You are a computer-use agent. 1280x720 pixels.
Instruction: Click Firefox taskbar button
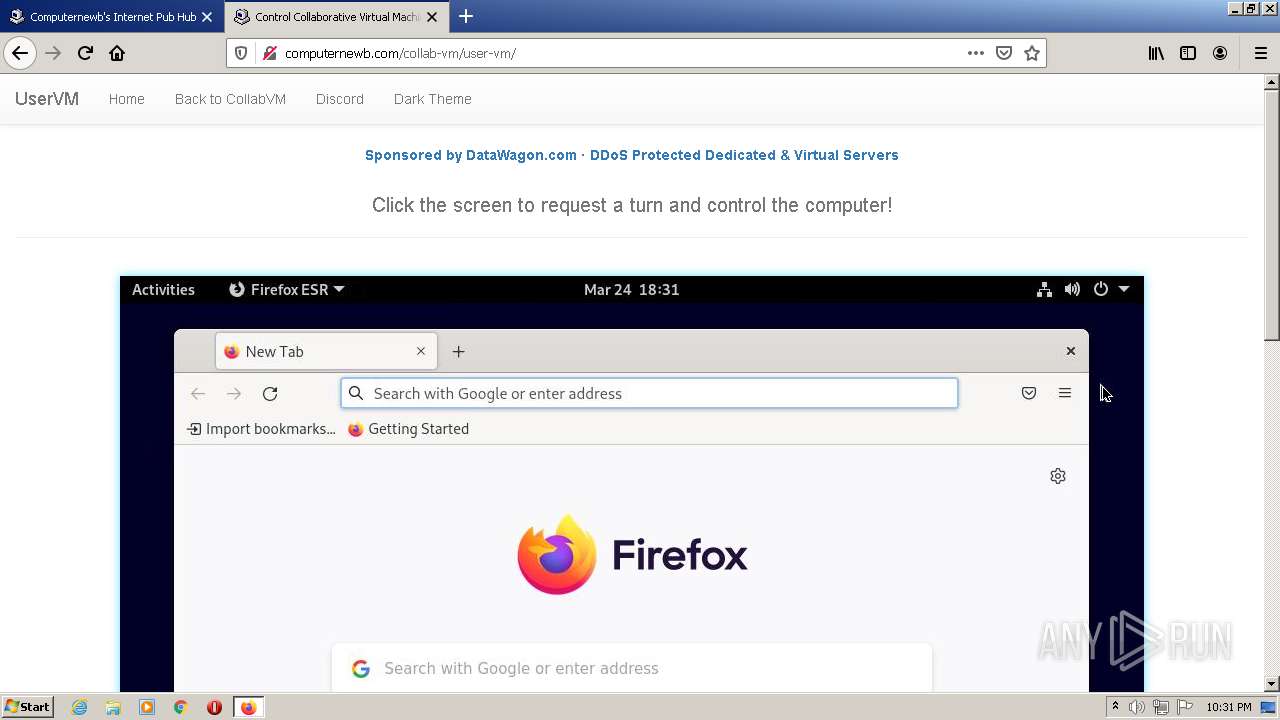tap(248, 707)
